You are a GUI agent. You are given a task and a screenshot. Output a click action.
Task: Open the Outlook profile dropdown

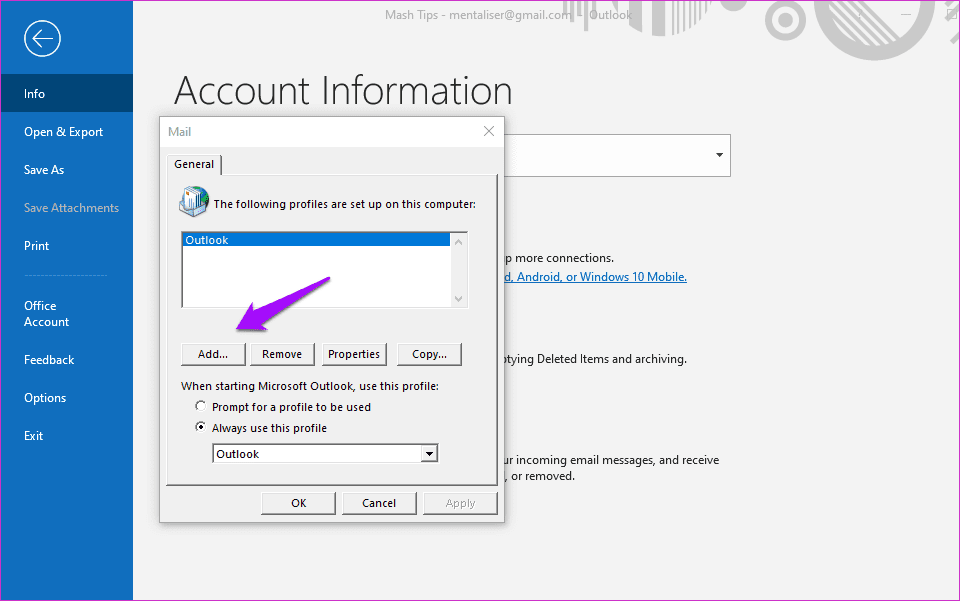429,454
